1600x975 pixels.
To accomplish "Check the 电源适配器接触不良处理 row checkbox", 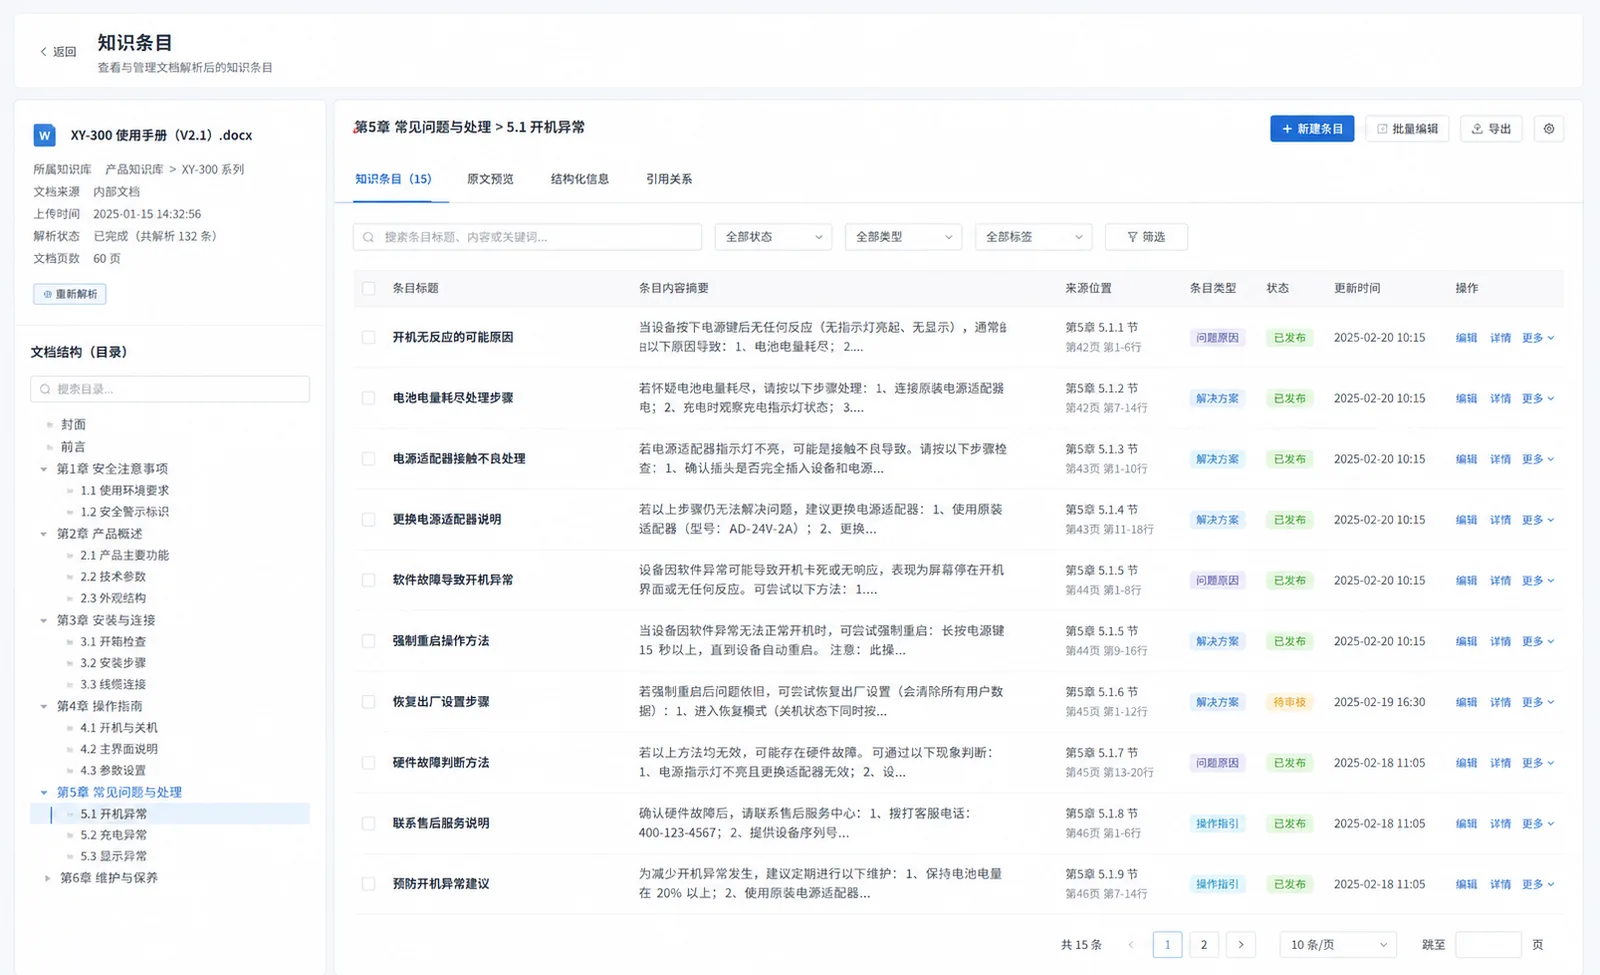I will [x=369, y=459].
